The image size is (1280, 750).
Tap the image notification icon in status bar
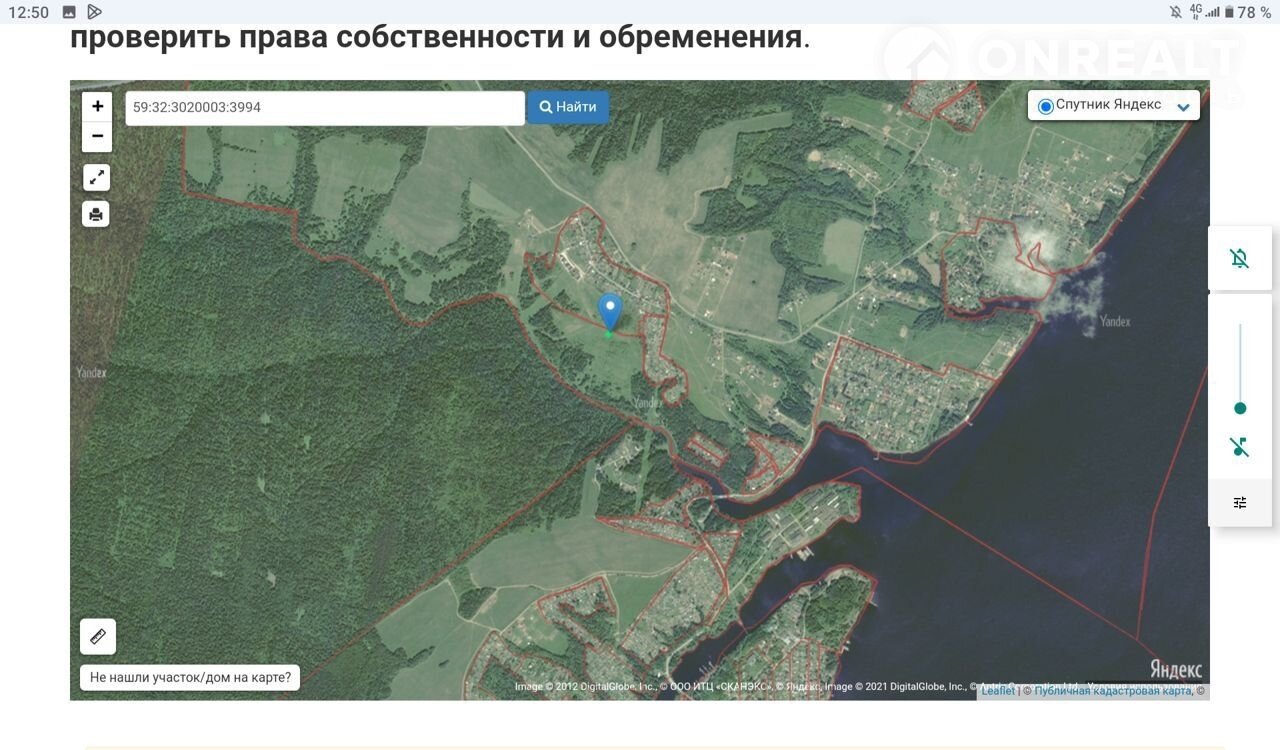(69, 12)
